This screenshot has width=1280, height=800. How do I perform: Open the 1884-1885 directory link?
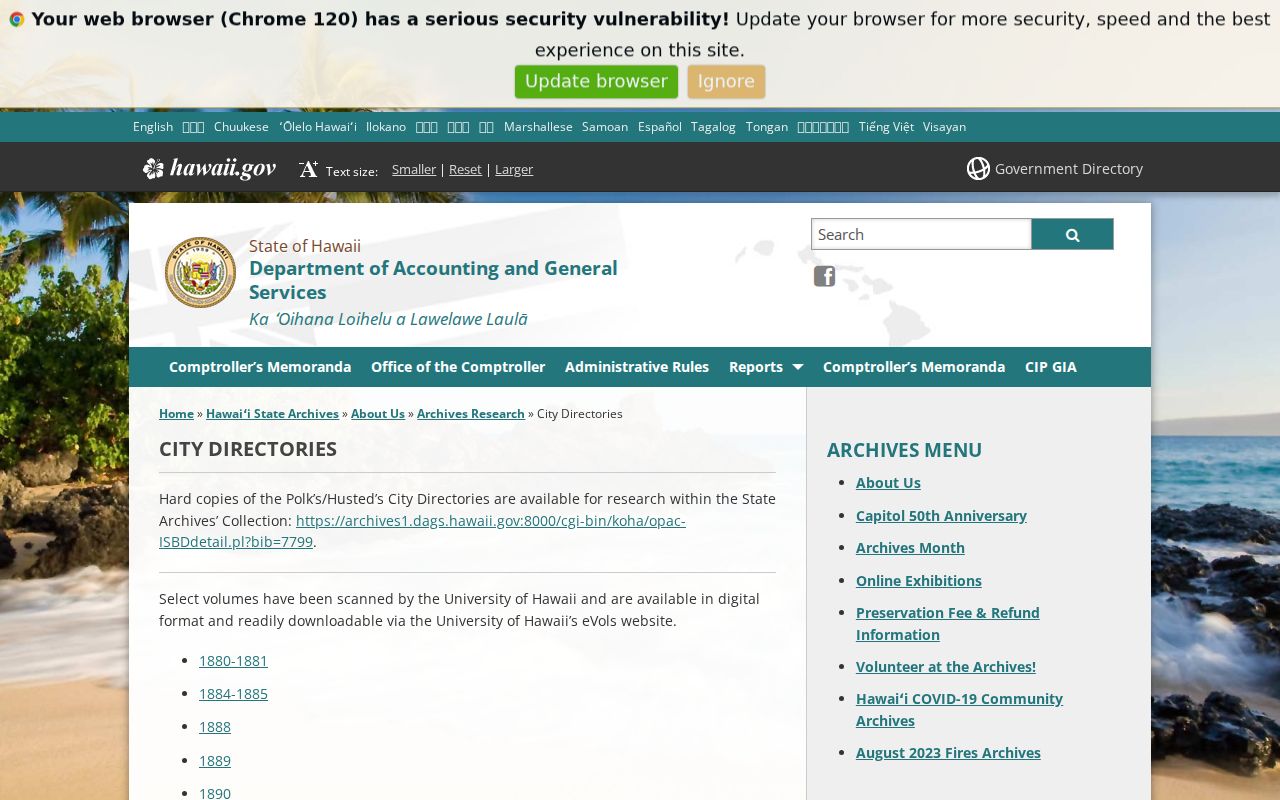(x=233, y=693)
